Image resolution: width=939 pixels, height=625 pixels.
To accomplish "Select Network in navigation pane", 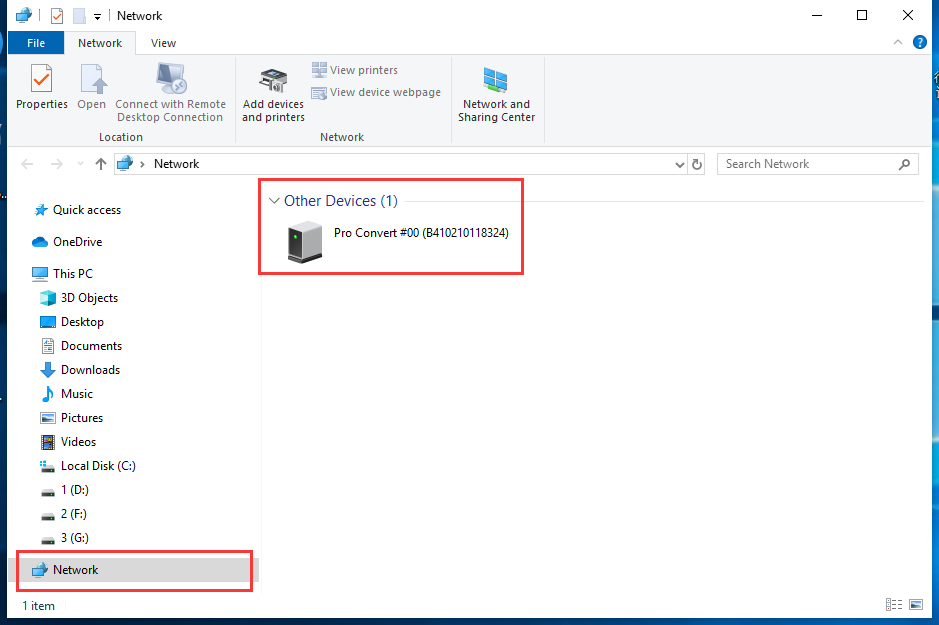I will tap(135, 570).
